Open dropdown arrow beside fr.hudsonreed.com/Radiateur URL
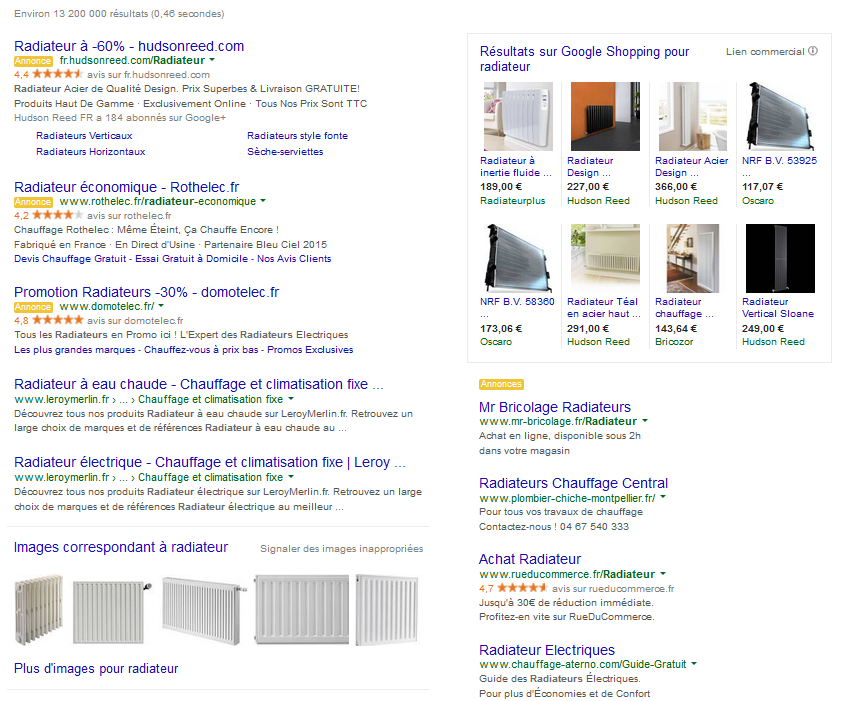 click(x=212, y=60)
